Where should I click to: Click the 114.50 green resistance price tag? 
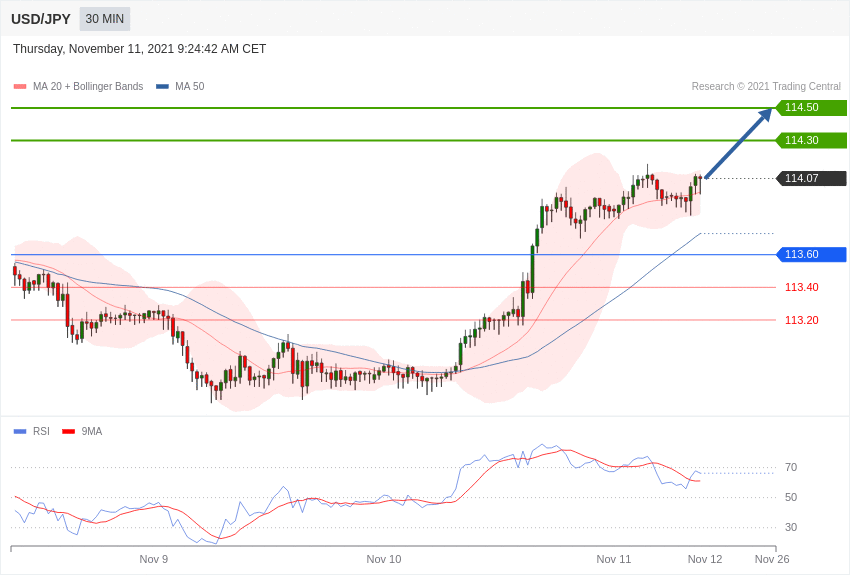click(x=811, y=107)
